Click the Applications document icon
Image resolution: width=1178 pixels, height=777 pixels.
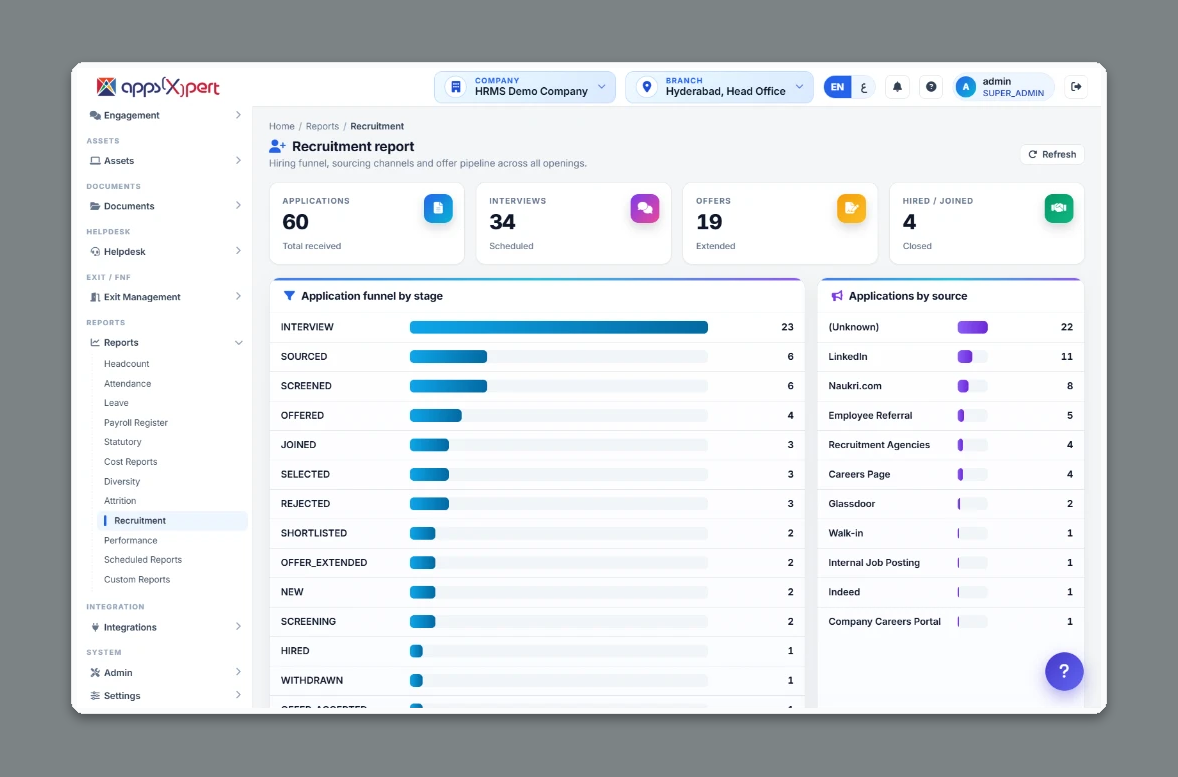438,208
